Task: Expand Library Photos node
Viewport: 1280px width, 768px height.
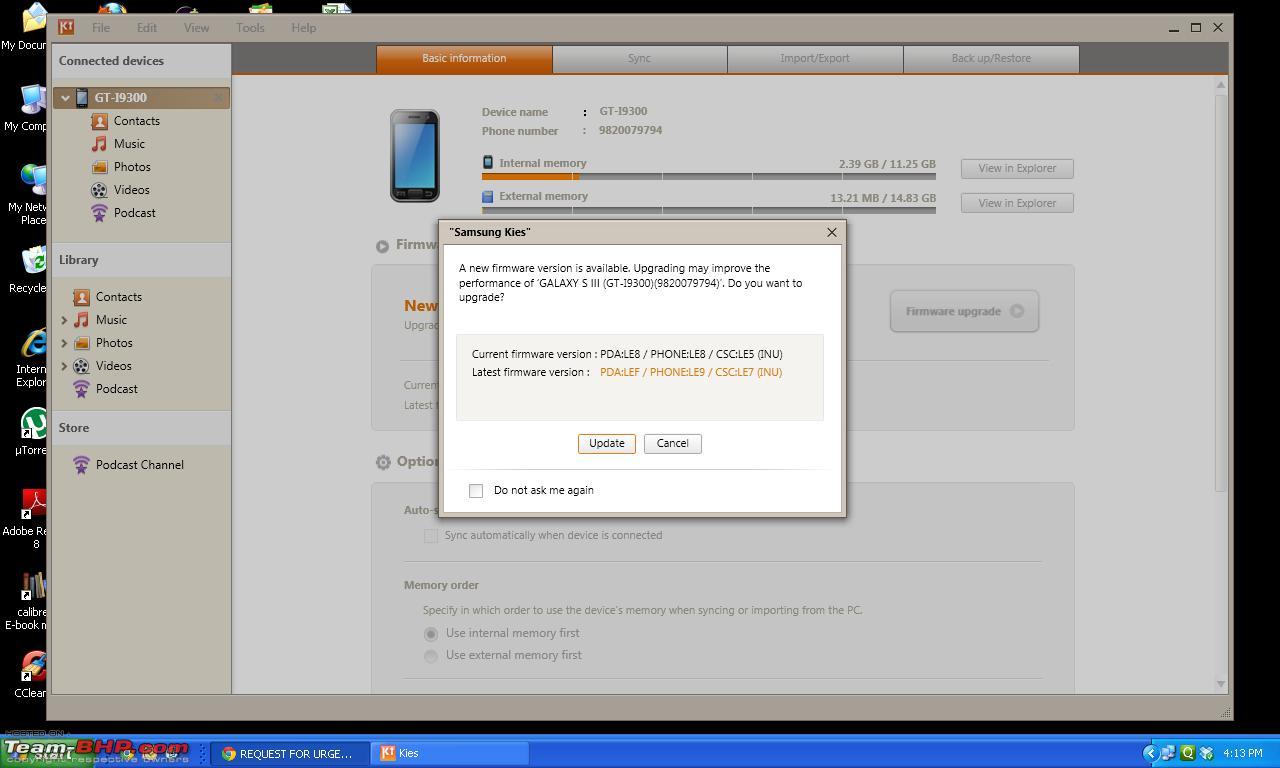Action: click(65, 343)
